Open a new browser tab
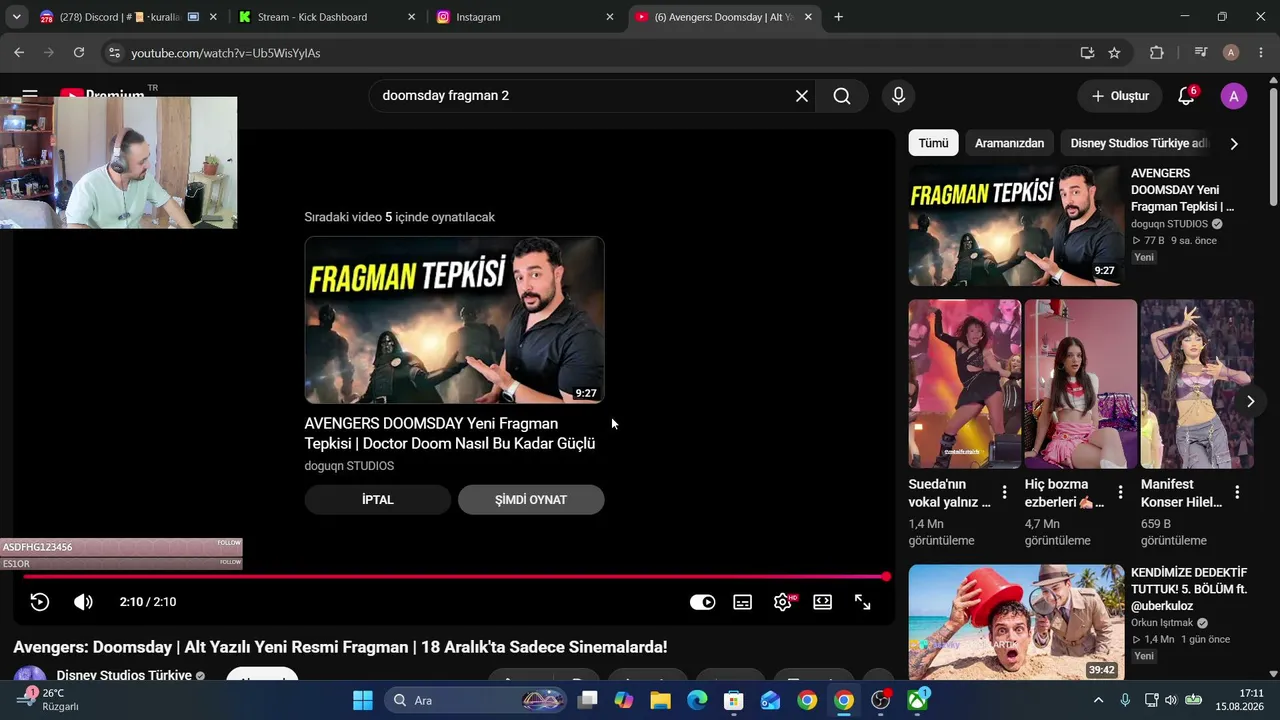 click(x=838, y=17)
